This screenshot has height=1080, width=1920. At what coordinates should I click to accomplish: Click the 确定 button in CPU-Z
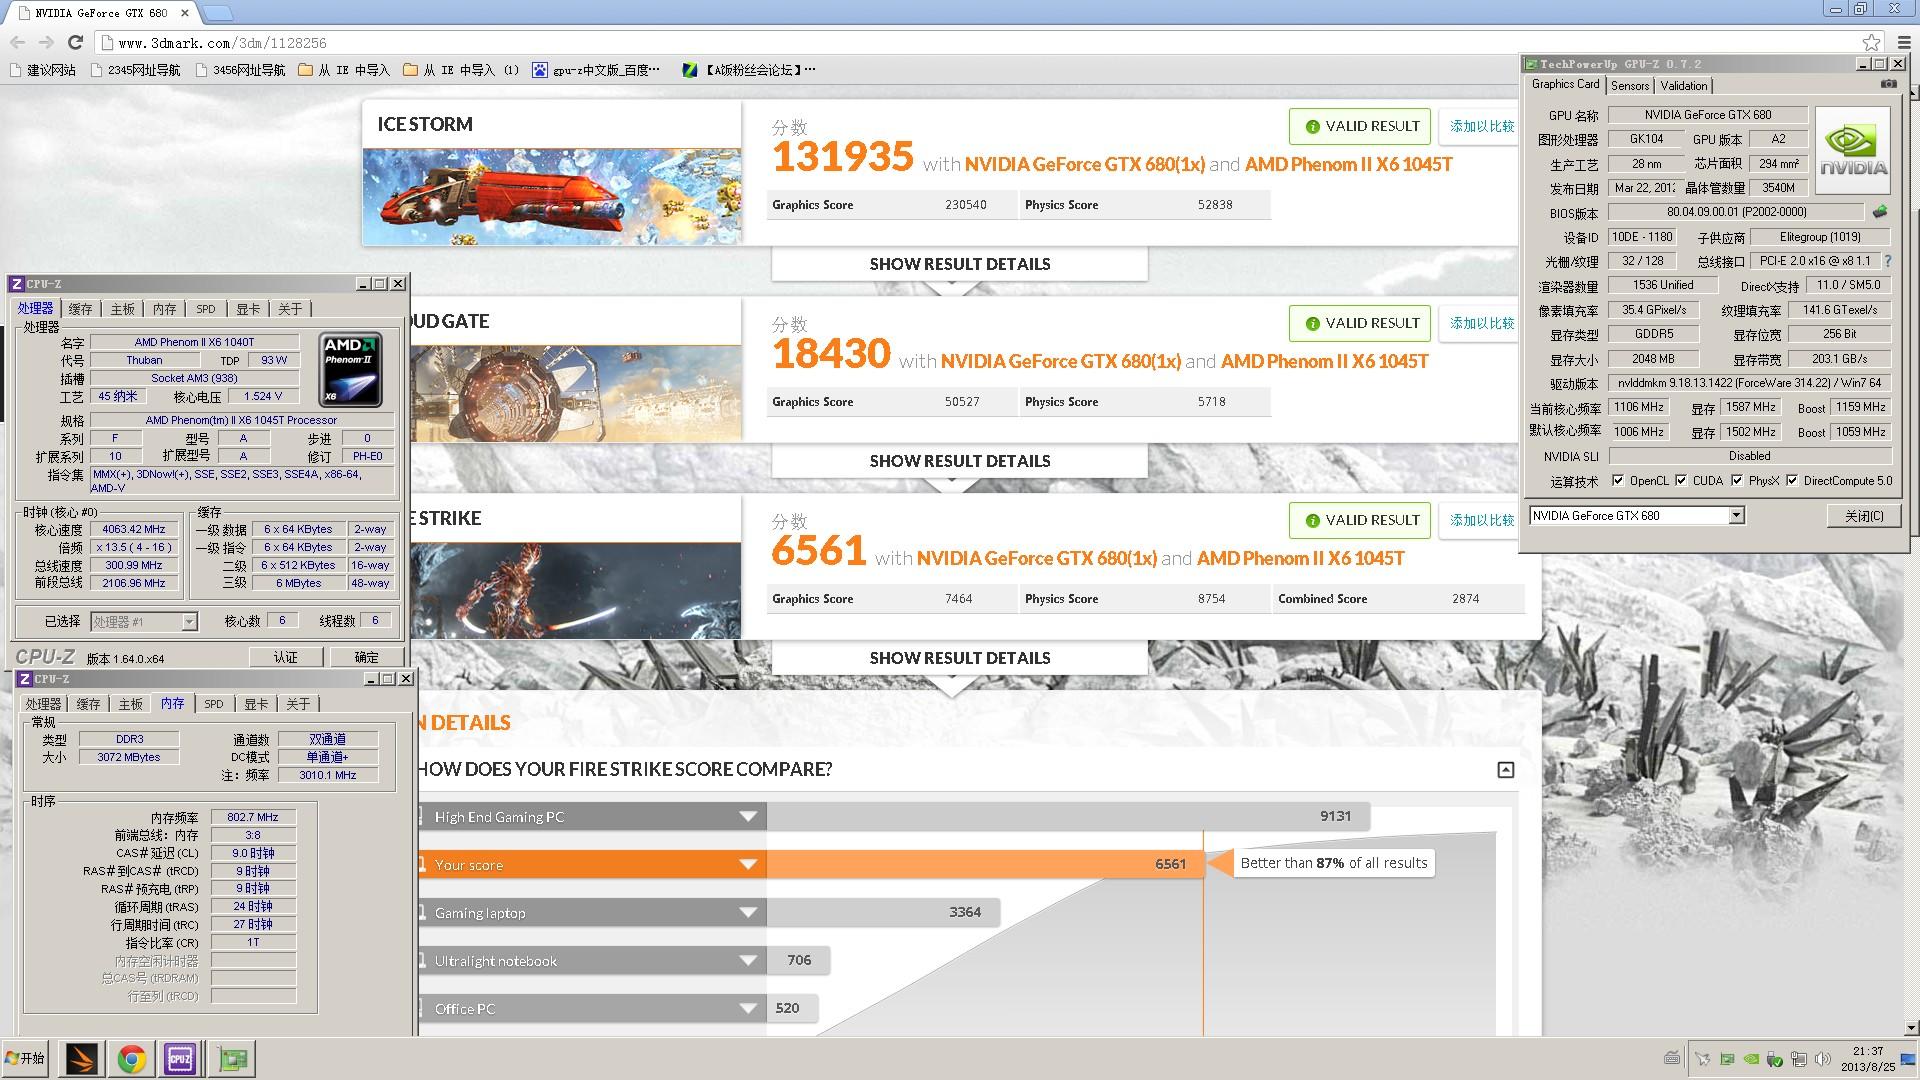click(367, 657)
